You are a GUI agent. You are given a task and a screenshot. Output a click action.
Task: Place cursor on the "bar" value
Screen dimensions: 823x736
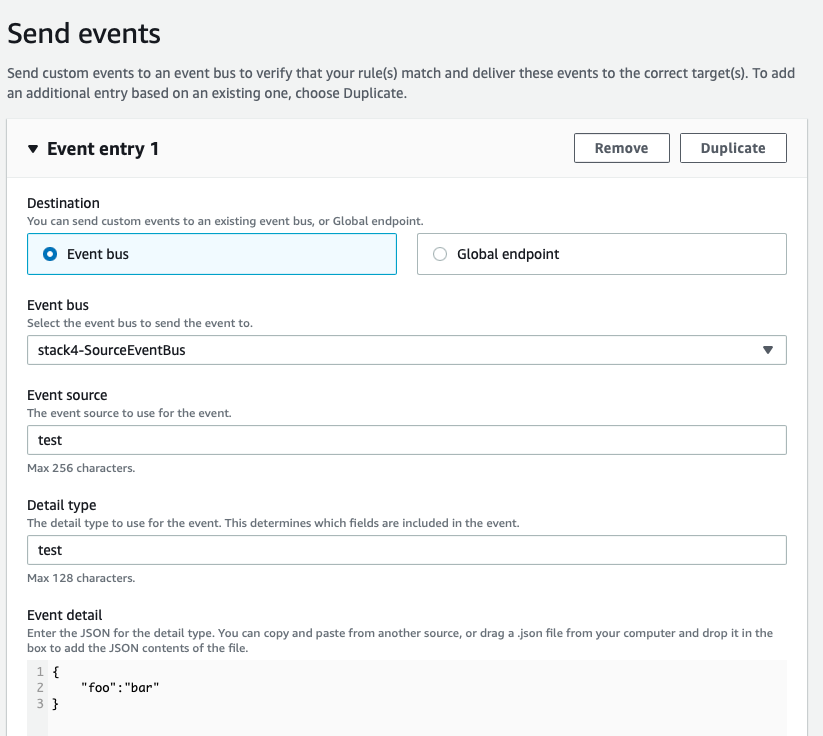(141, 688)
